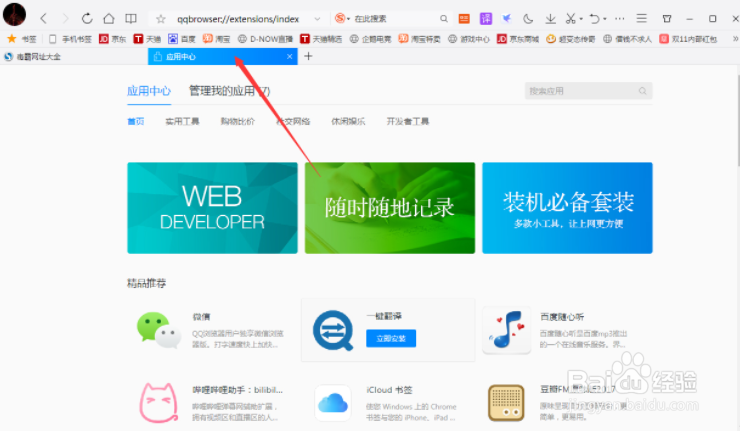Image resolution: width=740 pixels, height=431 pixels.
Task: Open the 游戏中心 bookmark
Action: (469, 39)
